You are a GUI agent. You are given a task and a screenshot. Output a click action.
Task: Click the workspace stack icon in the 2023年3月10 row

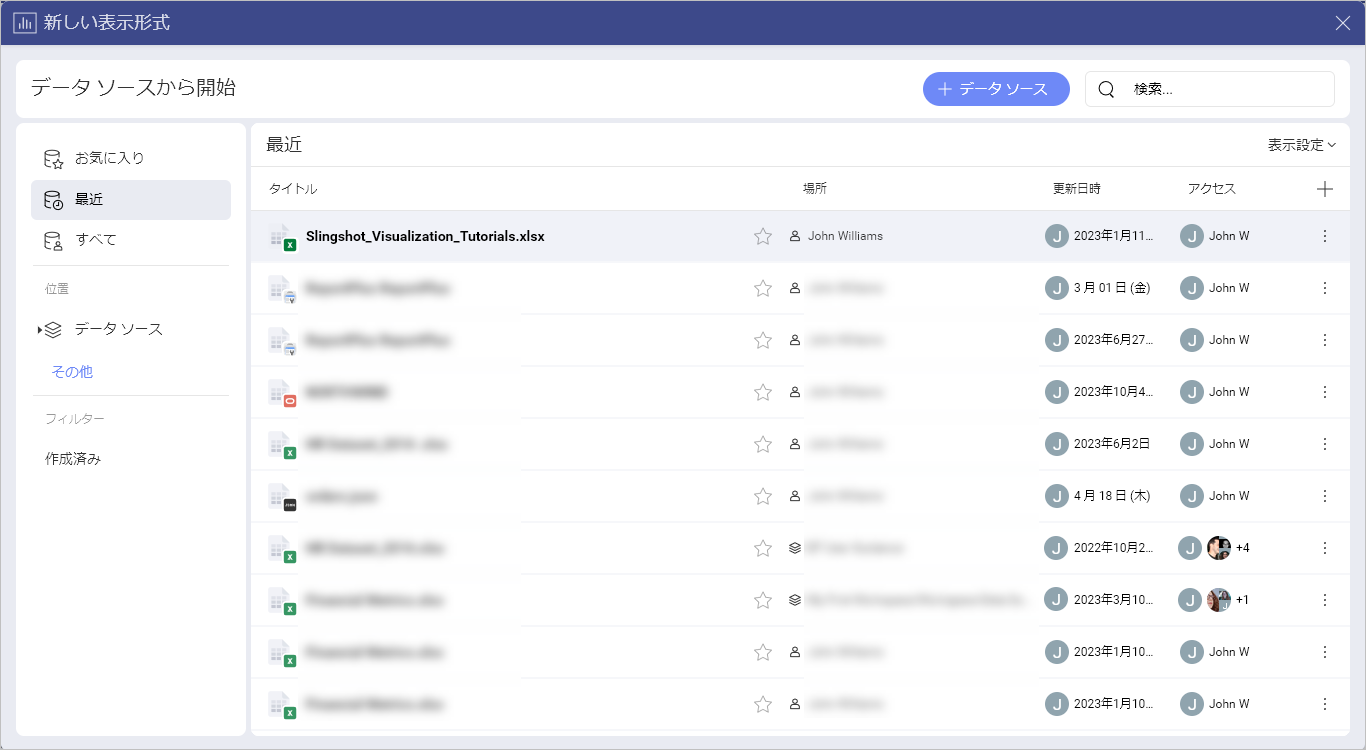[x=795, y=600]
